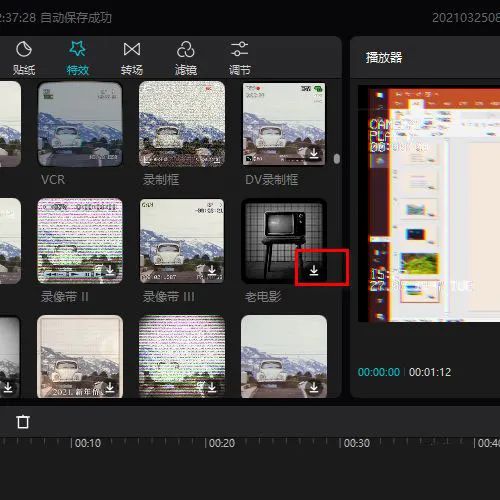Screen dimensions: 500x500
Task: Download the DV录制框 effect
Action: [x=314, y=153]
